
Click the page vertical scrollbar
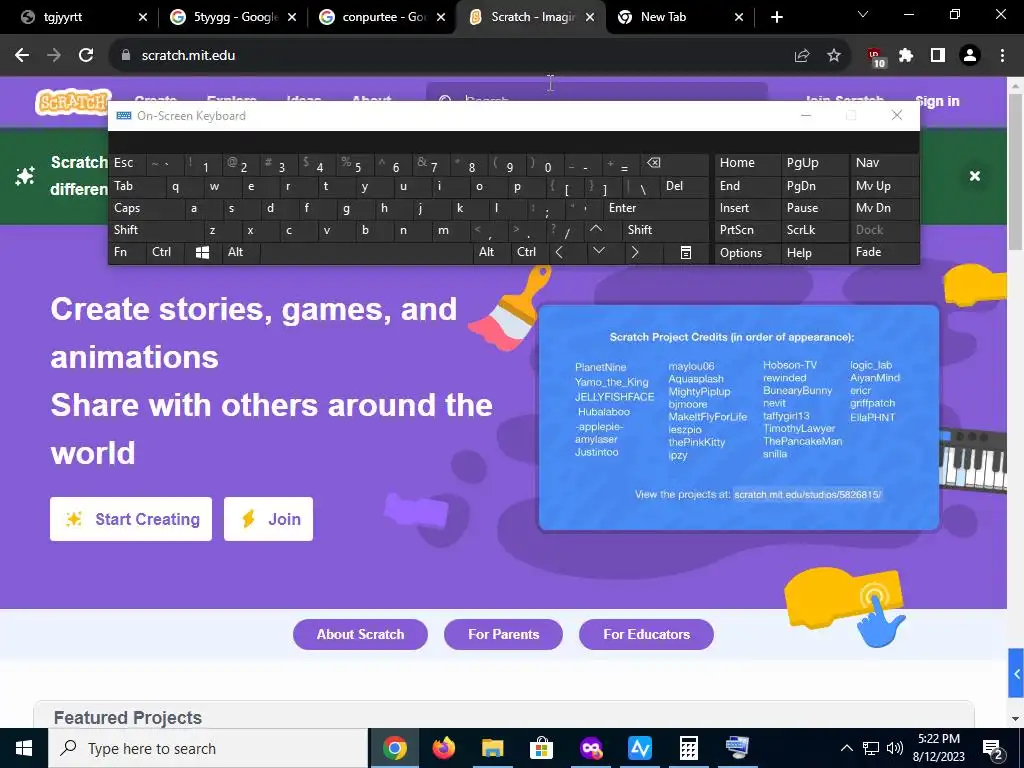tap(1016, 171)
